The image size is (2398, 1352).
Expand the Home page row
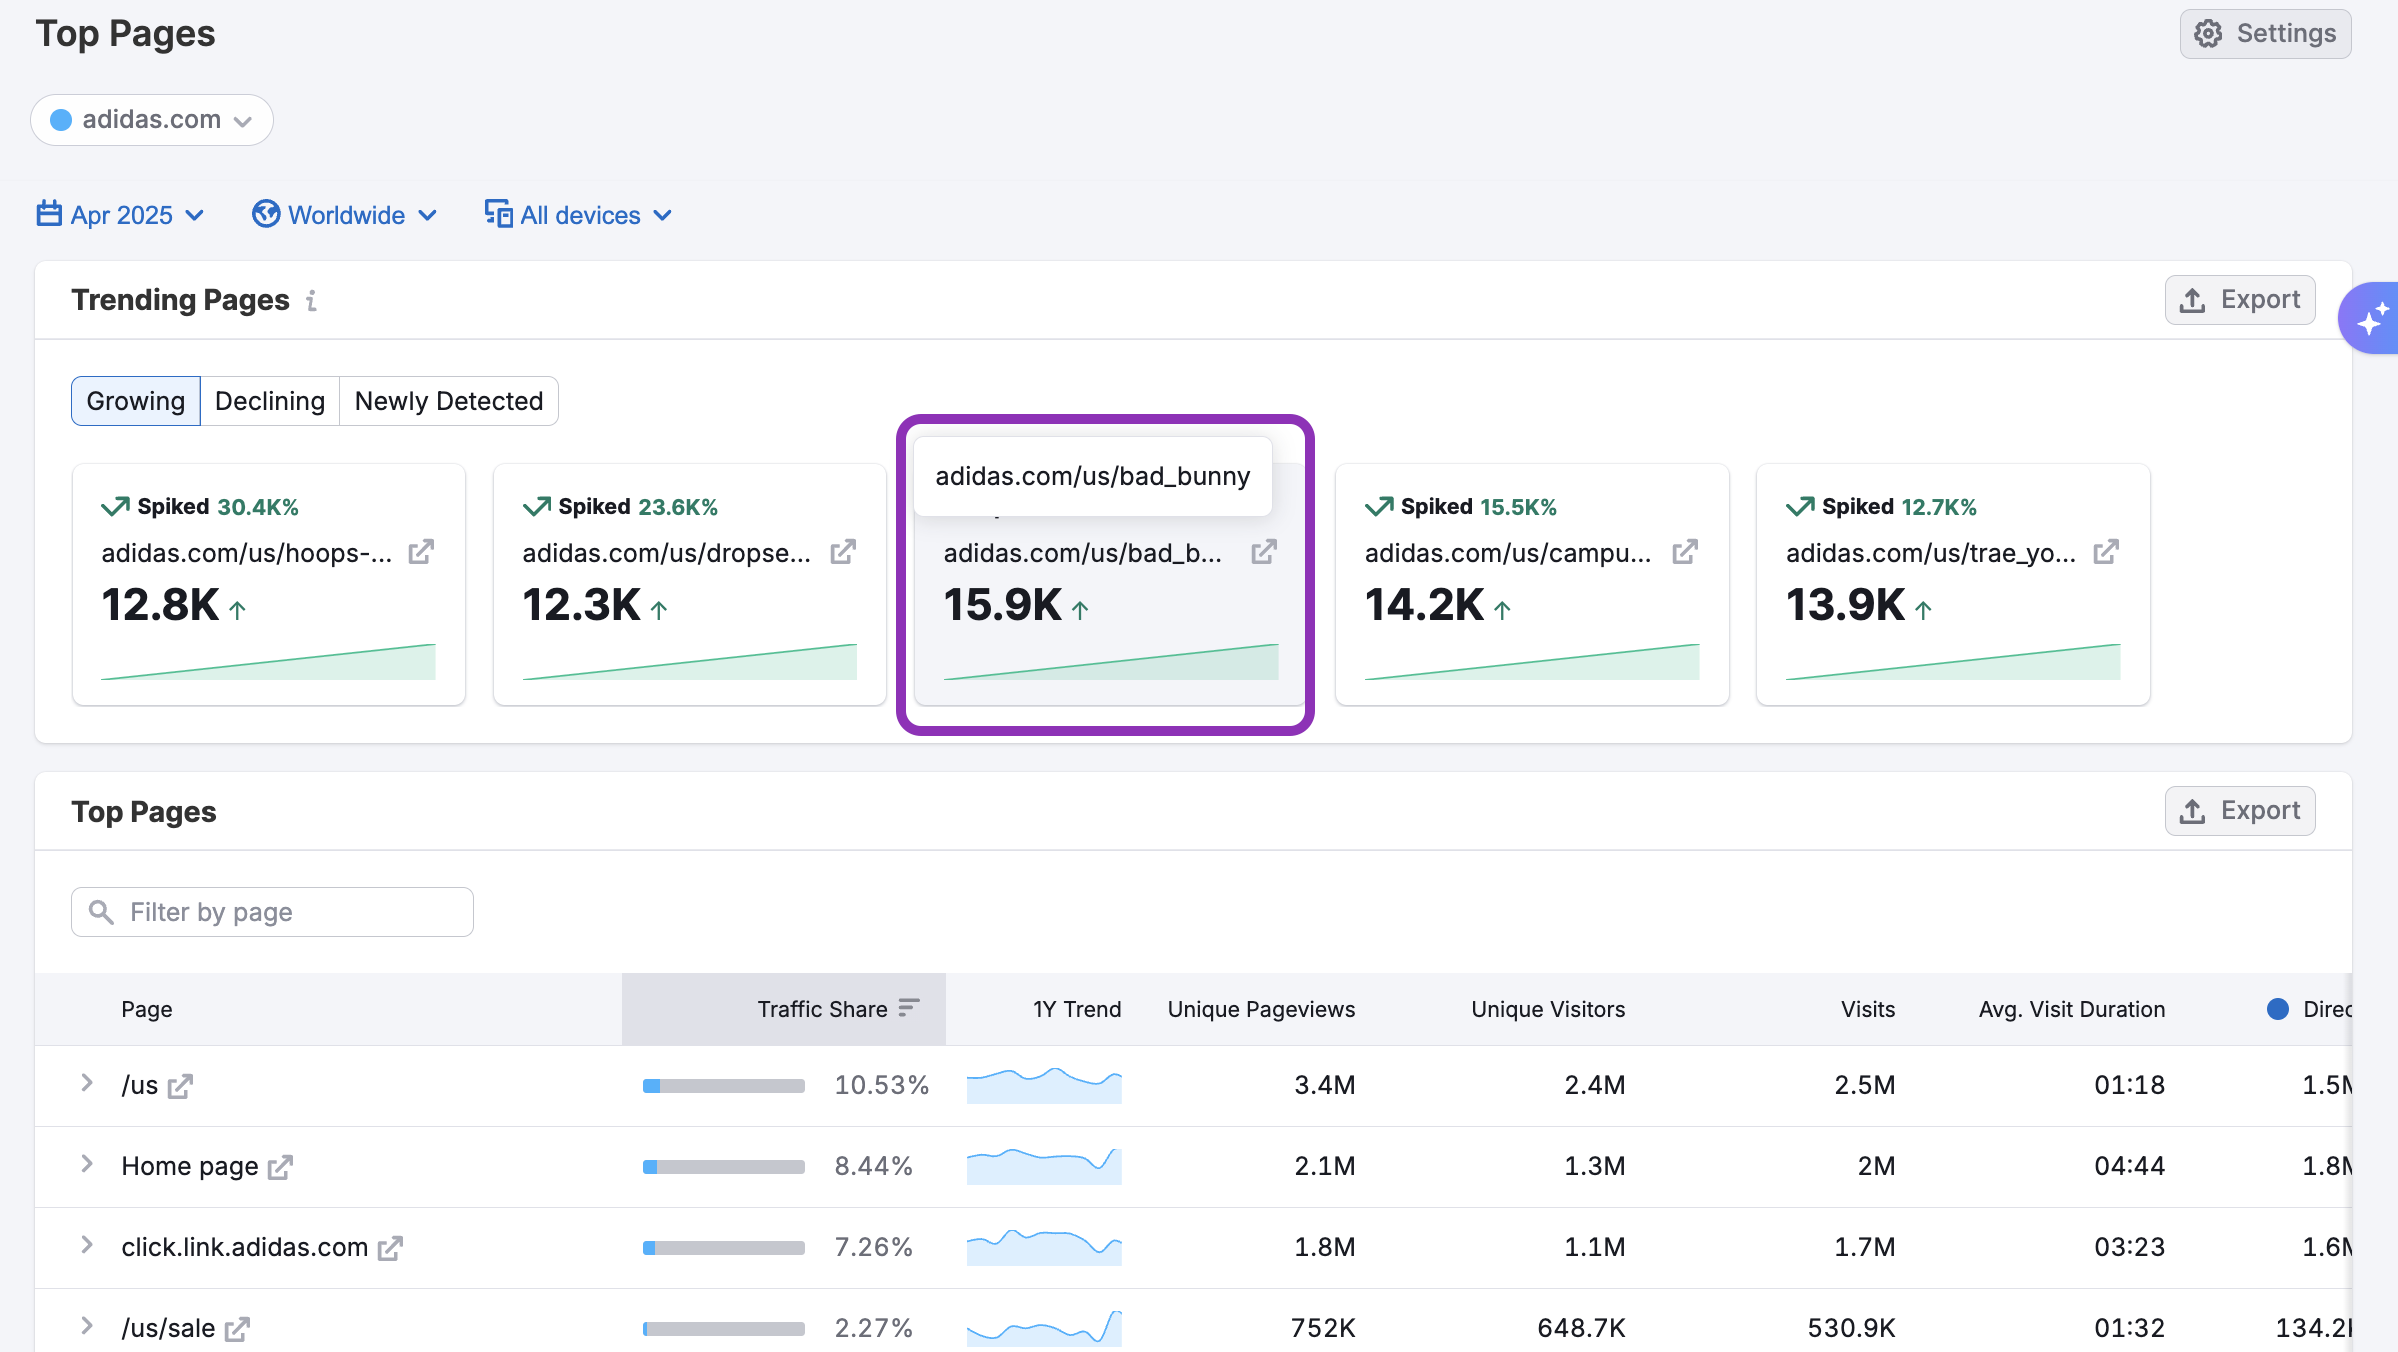click(87, 1164)
